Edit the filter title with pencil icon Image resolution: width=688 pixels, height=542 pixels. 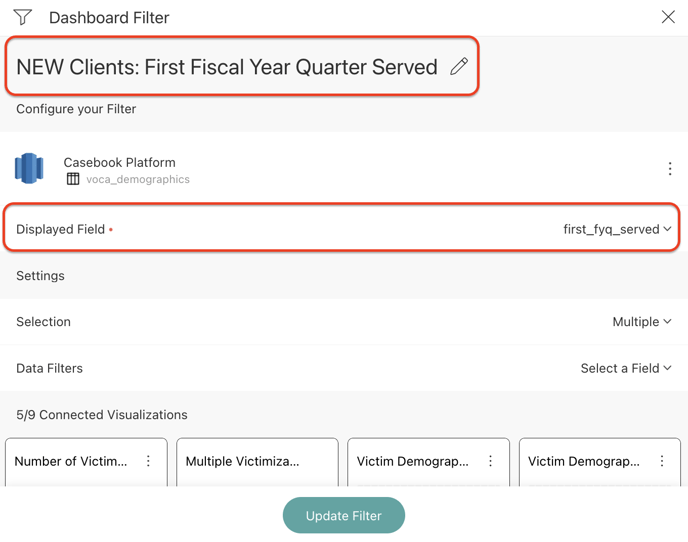459,67
